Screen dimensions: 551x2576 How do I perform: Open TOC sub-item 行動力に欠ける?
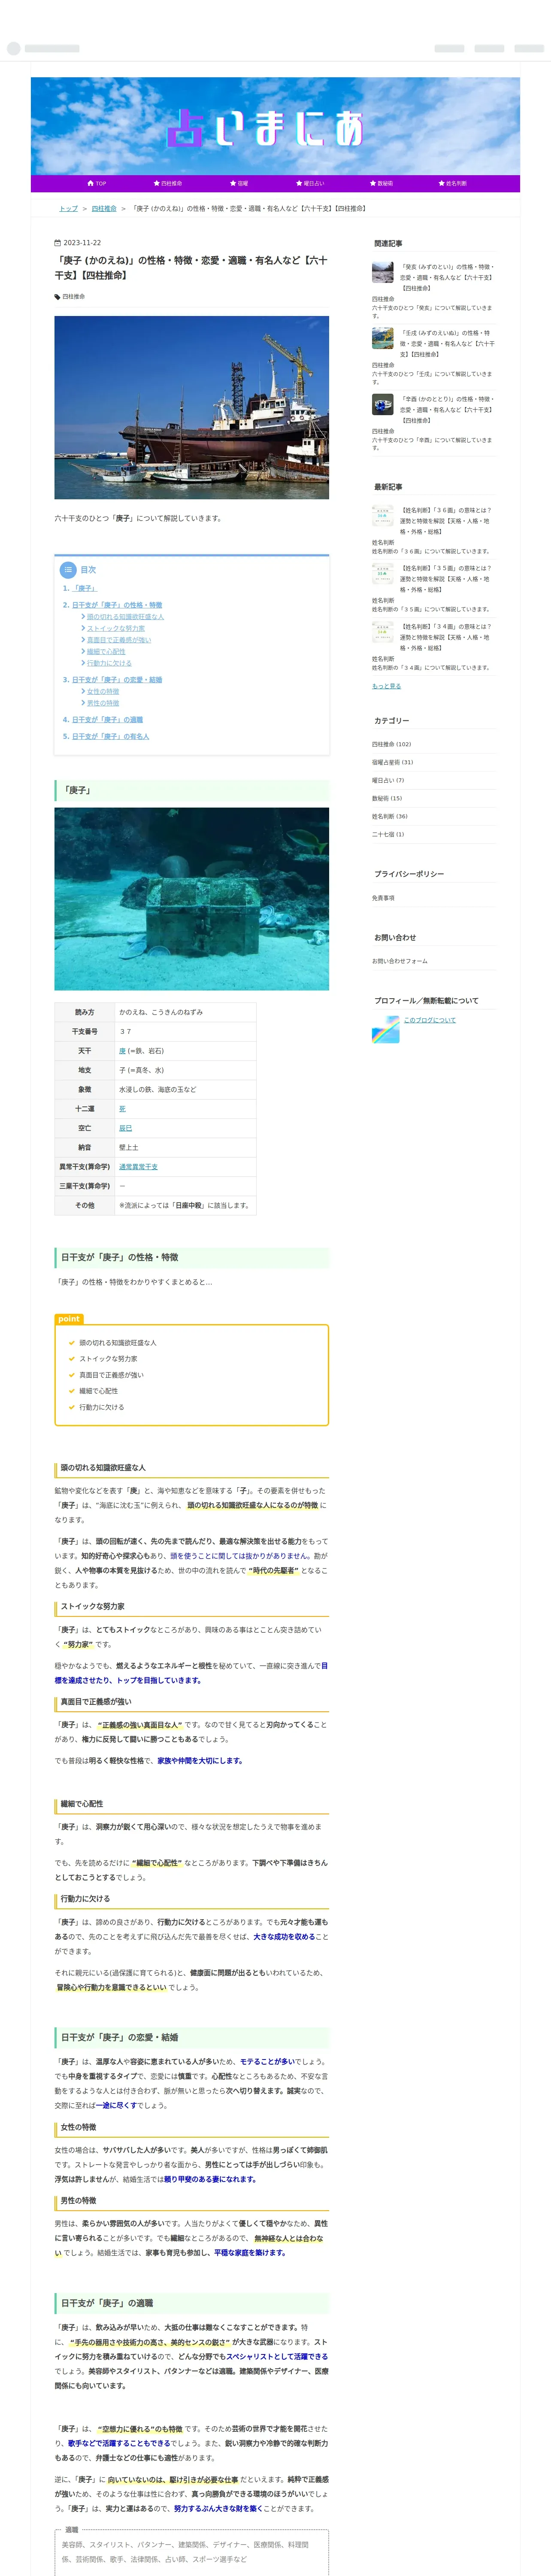(x=109, y=663)
